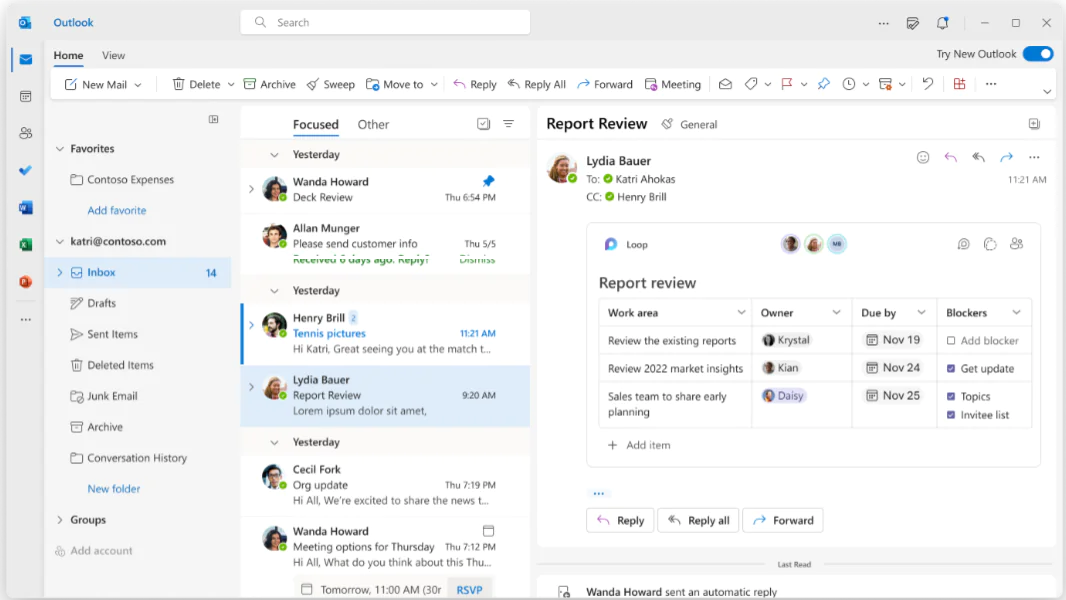Undo the last action
This screenshot has height=600, width=1066.
click(x=927, y=84)
